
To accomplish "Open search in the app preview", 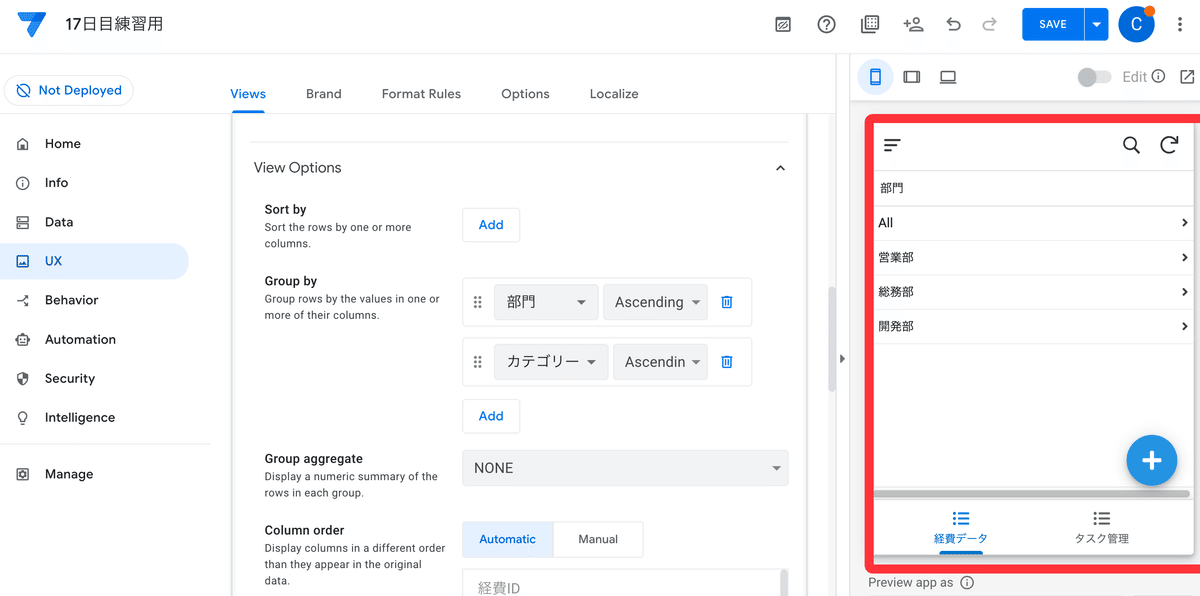I will tap(1131, 144).
